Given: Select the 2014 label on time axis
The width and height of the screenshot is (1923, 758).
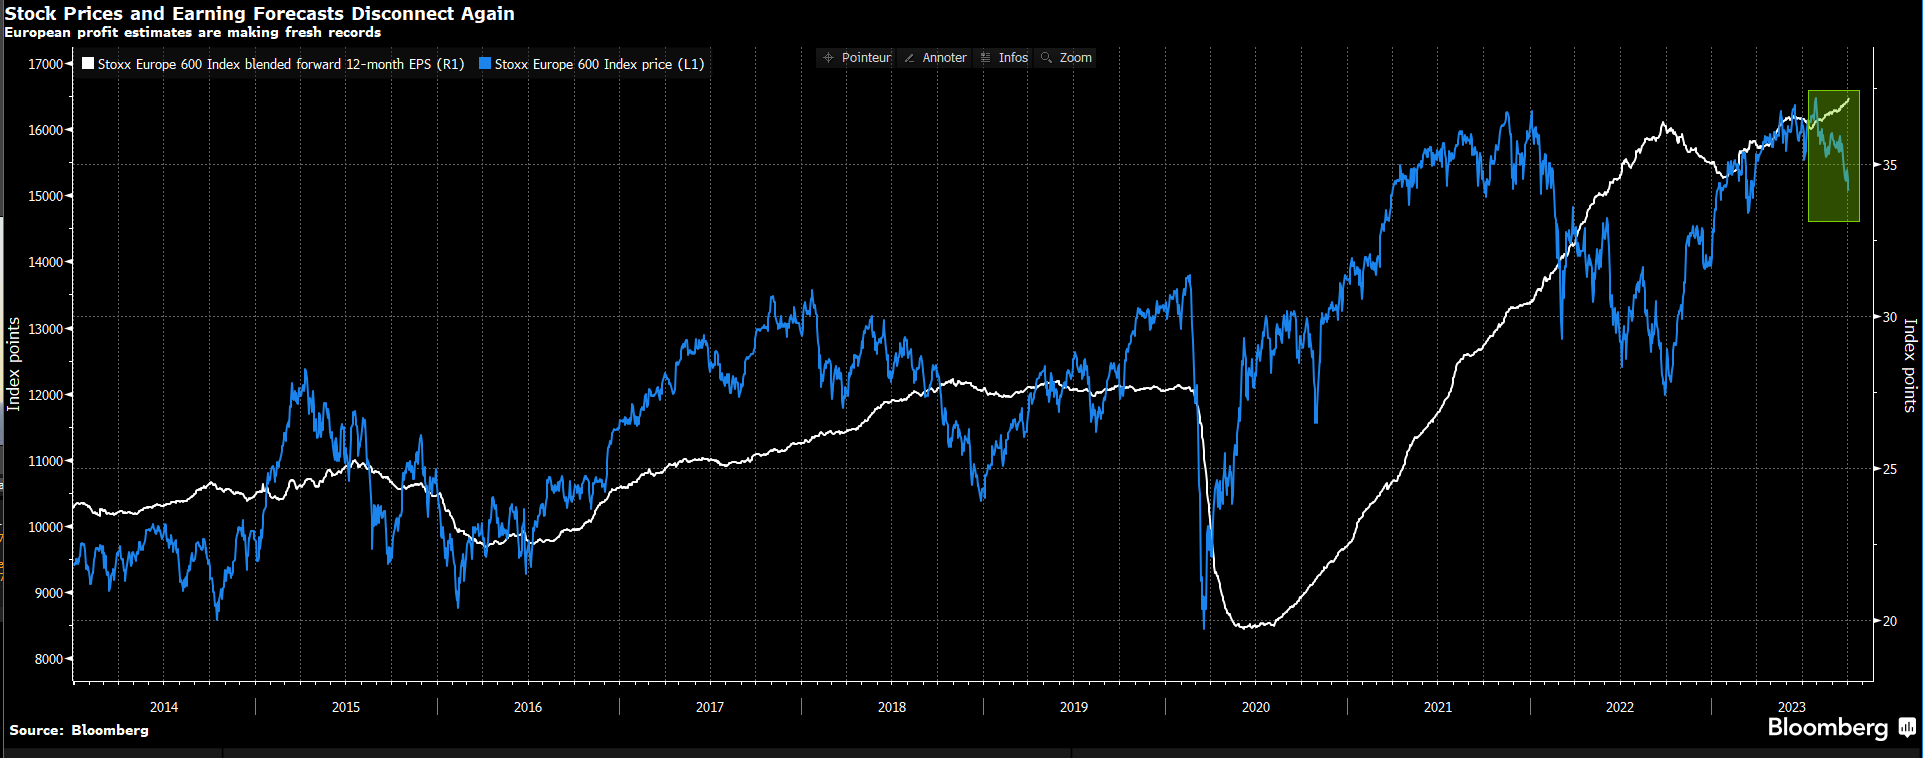Looking at the screenshot, I should coord(164,707).
